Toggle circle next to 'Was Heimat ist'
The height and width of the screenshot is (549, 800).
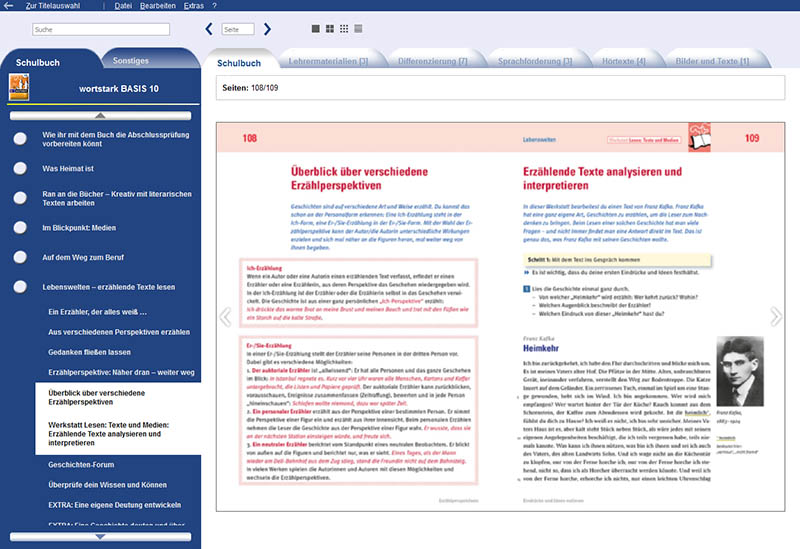coord(20,168)
